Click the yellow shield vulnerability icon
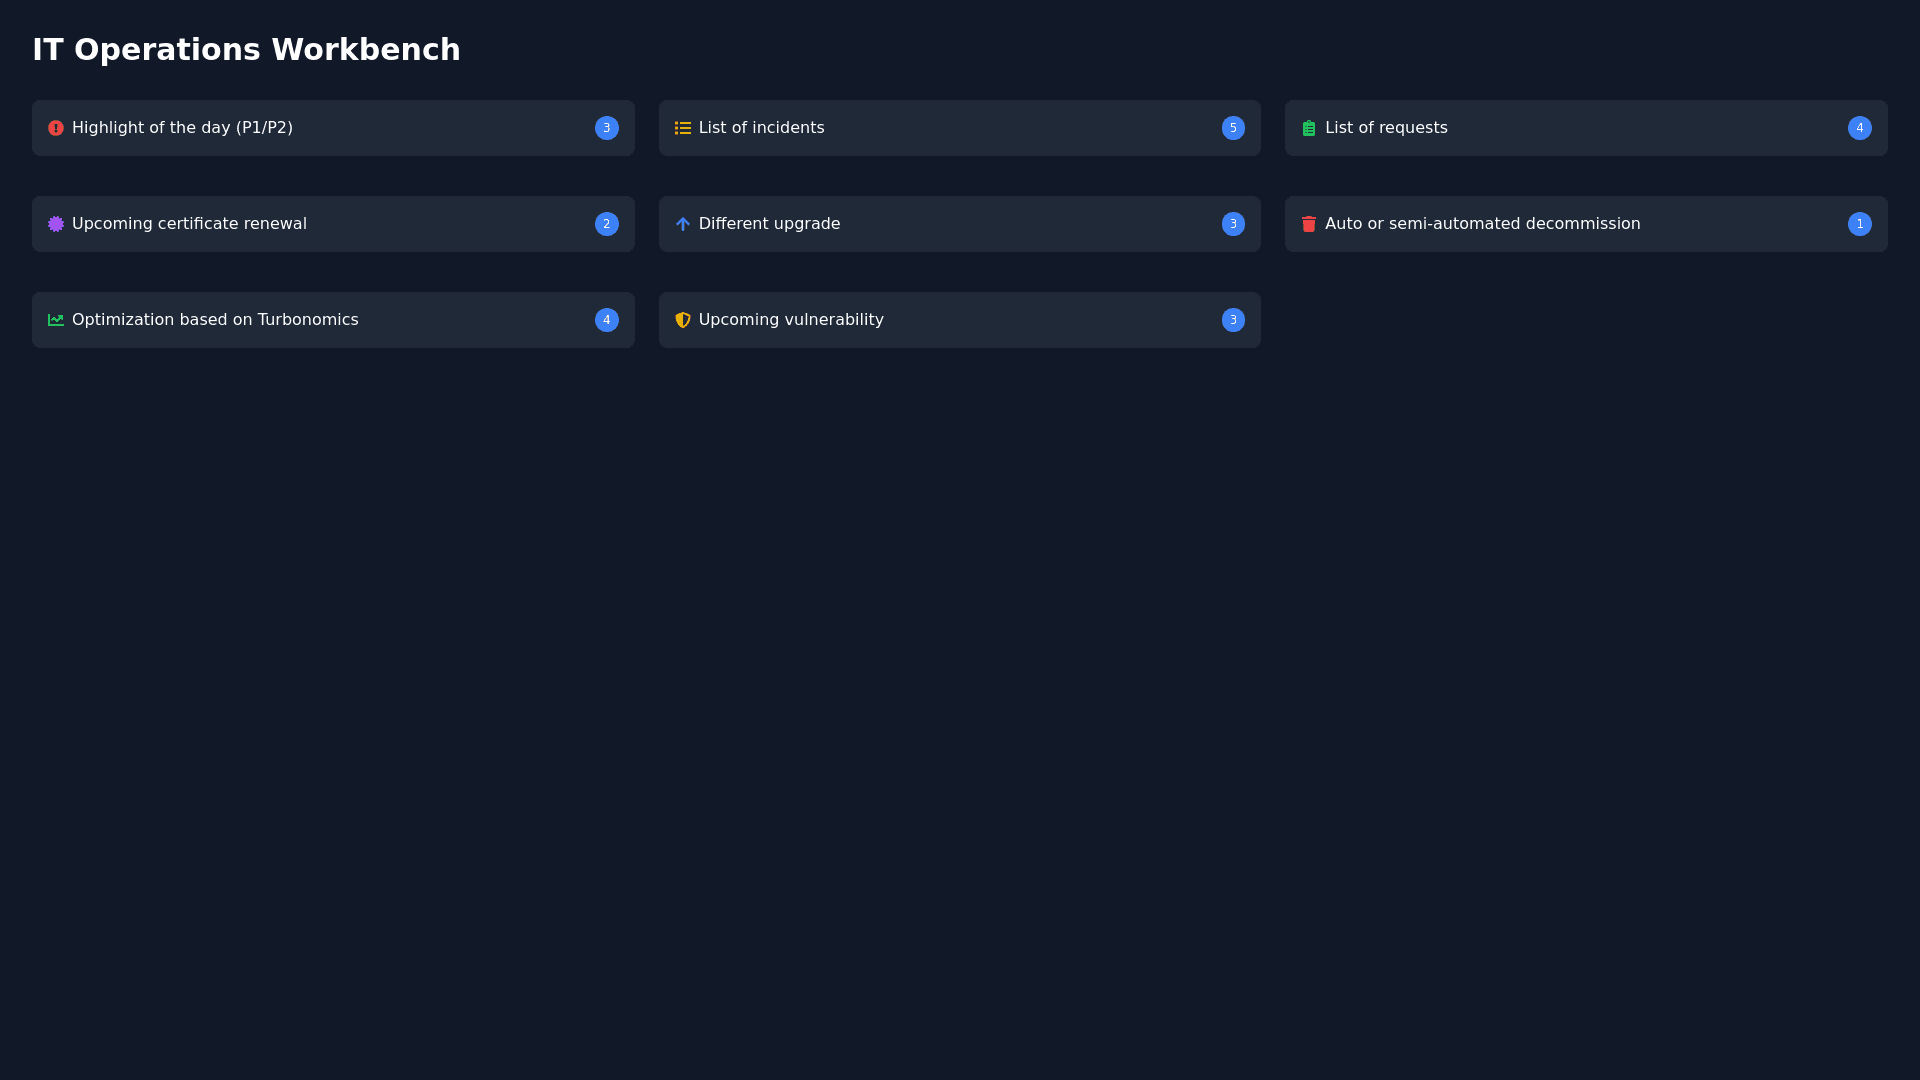Viewport: 1920px width, 1080px height. tap(683, 320)
